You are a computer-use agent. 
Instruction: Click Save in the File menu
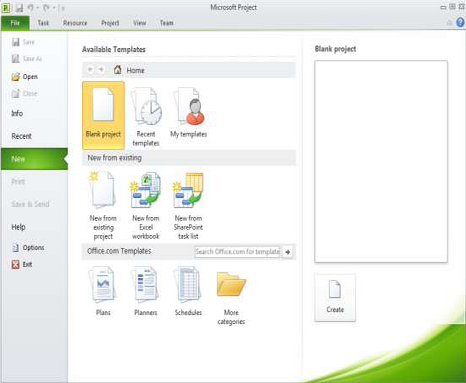23,42
